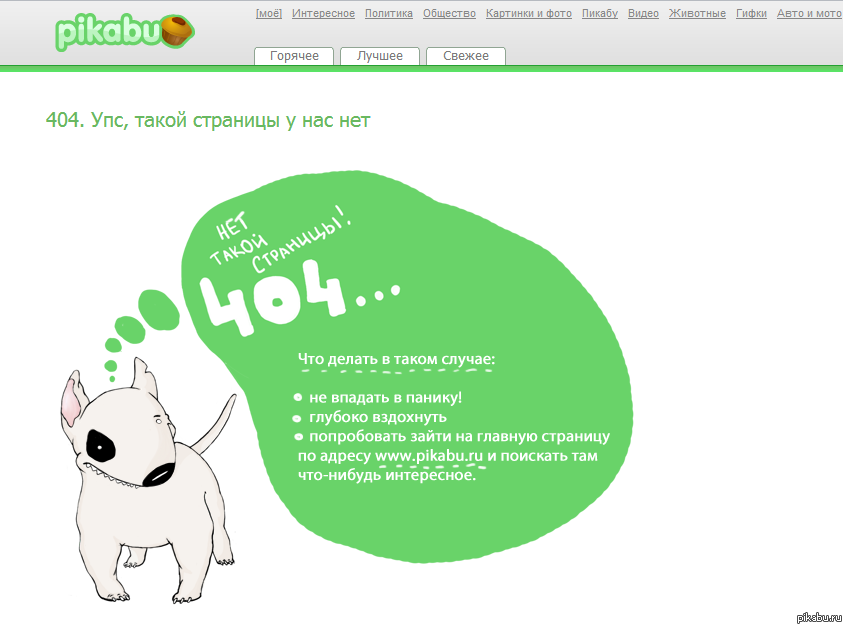
Task: Select the Общество category link
Action: point(449,14)
